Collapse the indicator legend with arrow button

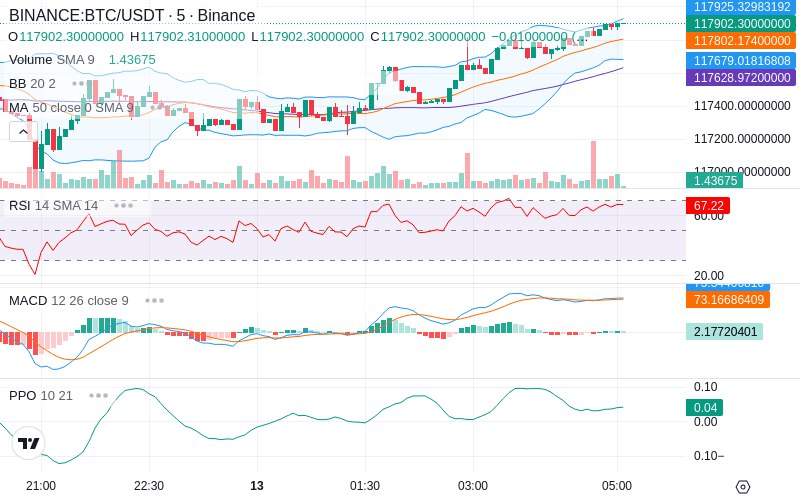(x=23, y=132)
